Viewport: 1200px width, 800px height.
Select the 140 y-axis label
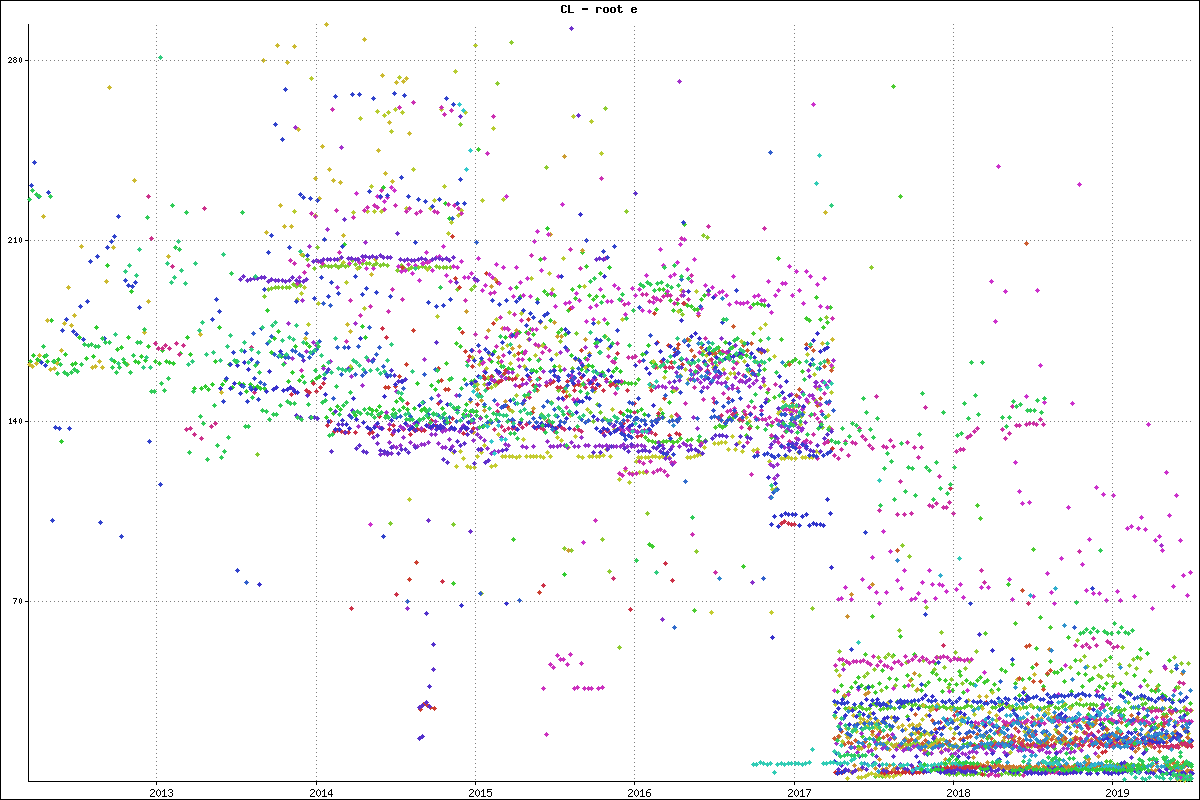[16, 421]
